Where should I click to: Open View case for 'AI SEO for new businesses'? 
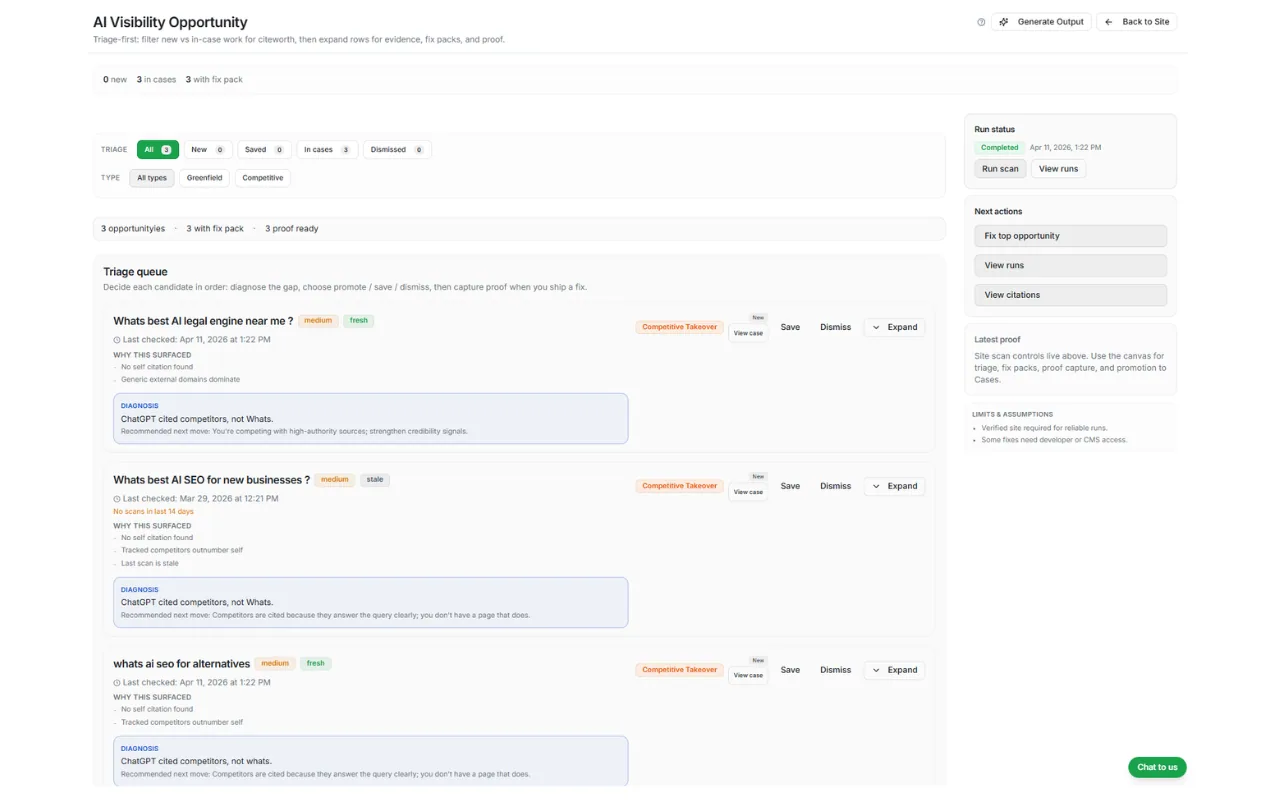[748, 492]
